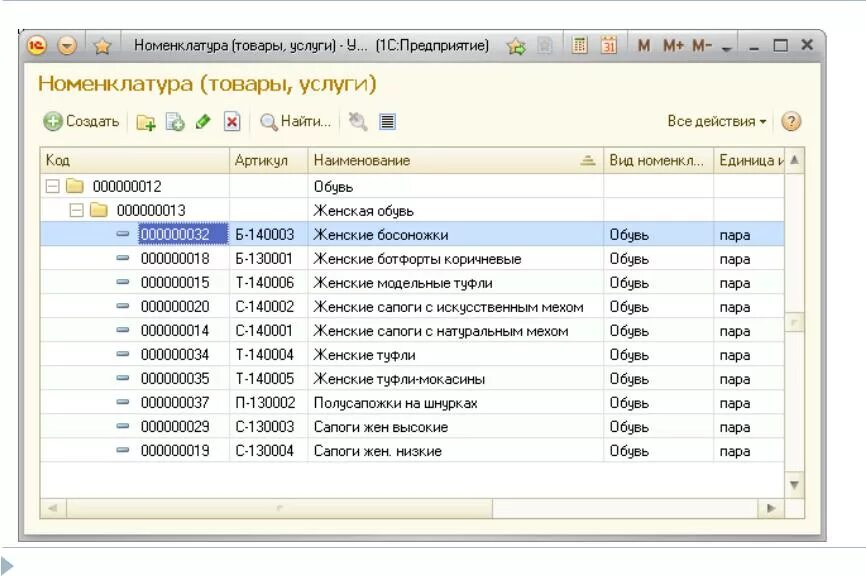The image size is (866, 577).
Task: Click the Найти... search button
Action: (295, 121)
